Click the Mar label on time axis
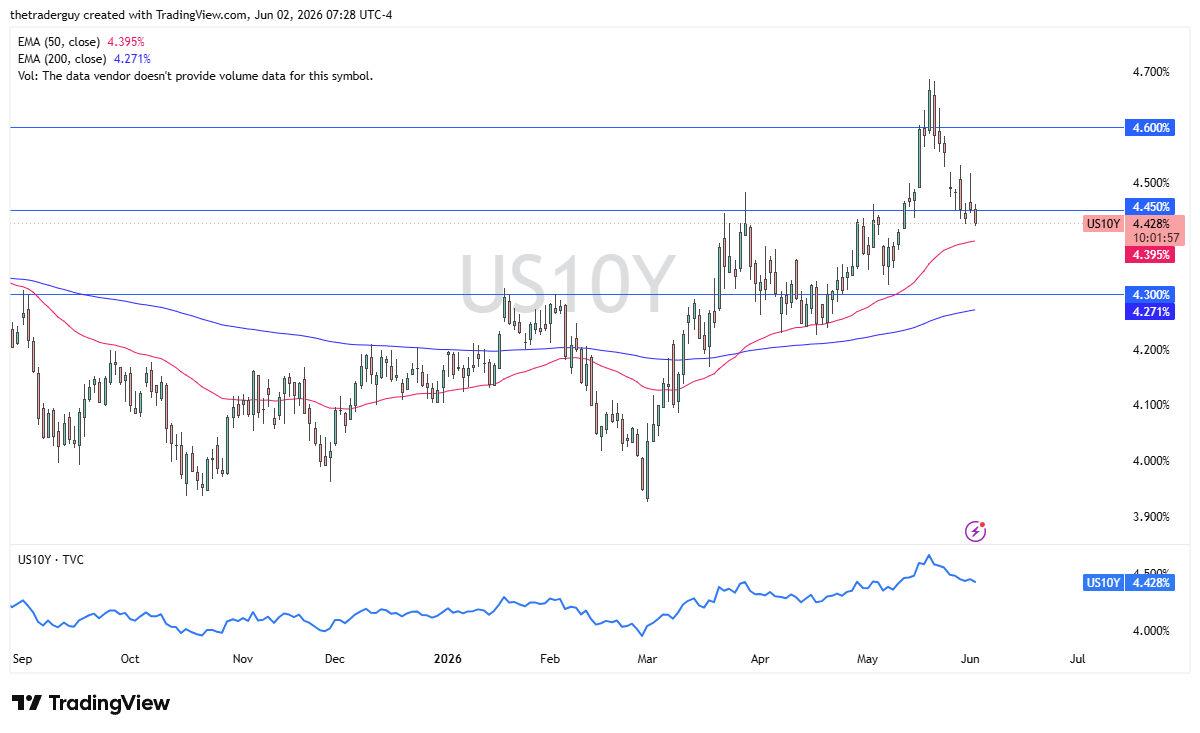 pos(648,659)
